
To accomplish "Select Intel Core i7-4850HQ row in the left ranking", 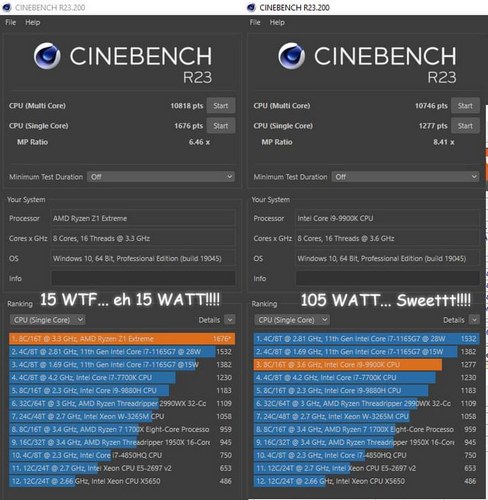I will coord(122,455).
